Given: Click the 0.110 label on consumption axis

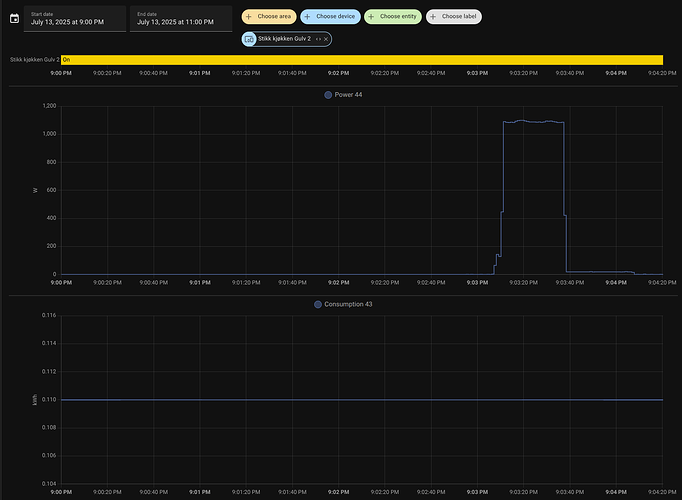Looking at the screenshot, I should coord(49,399).
